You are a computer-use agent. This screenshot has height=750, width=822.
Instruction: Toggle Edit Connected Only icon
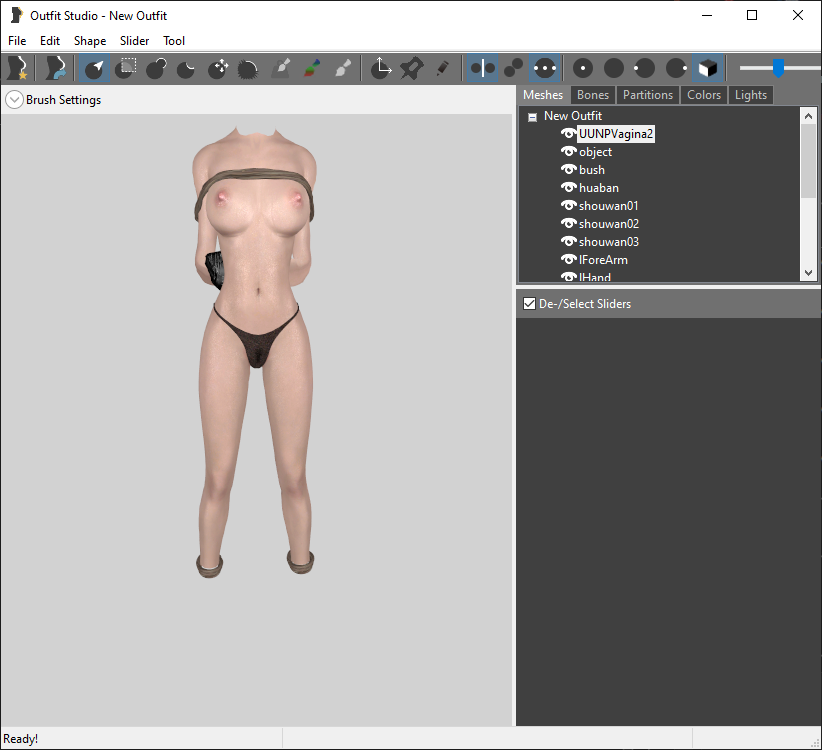click(513, 68)
